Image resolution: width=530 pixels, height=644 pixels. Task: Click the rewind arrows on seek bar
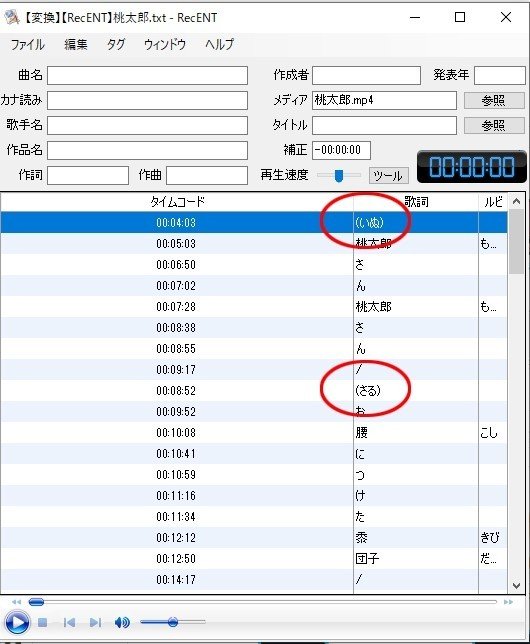pos(16,602)
